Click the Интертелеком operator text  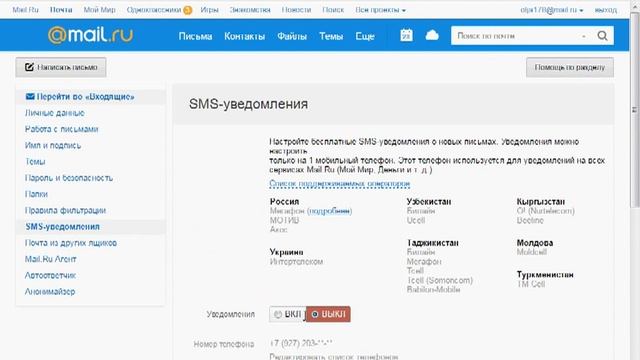pos(296,262)
